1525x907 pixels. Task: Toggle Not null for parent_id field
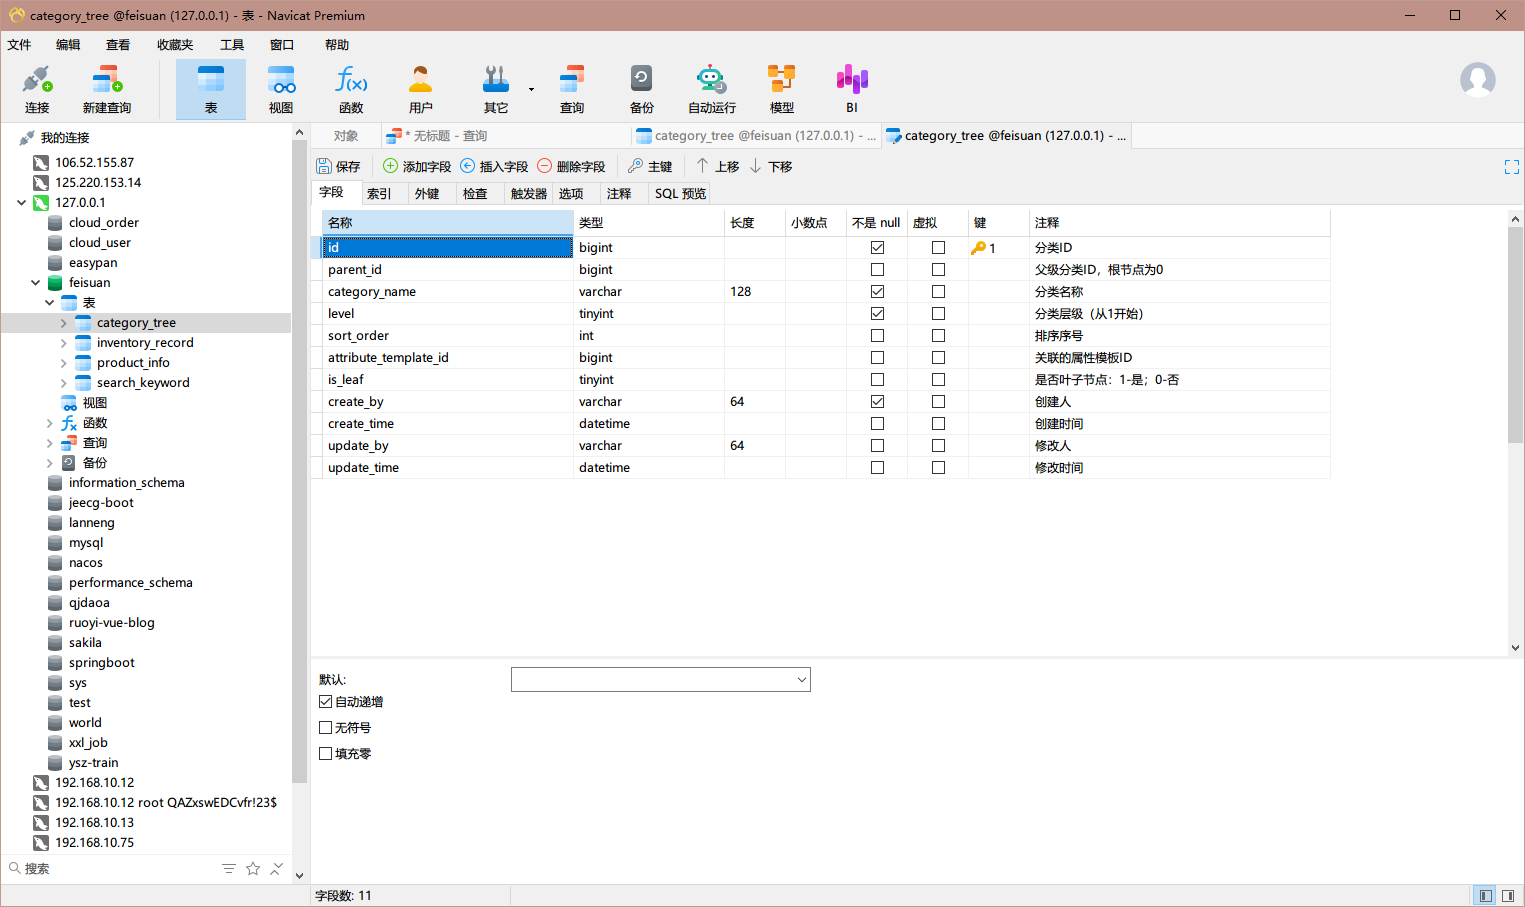point(877,269)
